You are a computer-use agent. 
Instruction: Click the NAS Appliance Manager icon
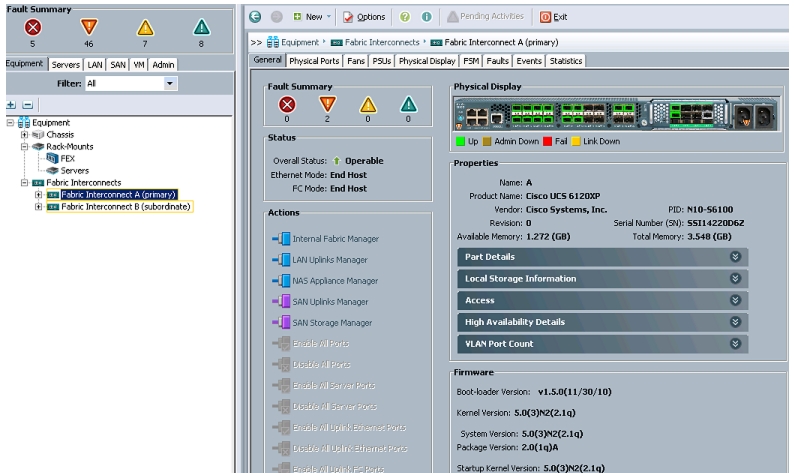(282, 281)
